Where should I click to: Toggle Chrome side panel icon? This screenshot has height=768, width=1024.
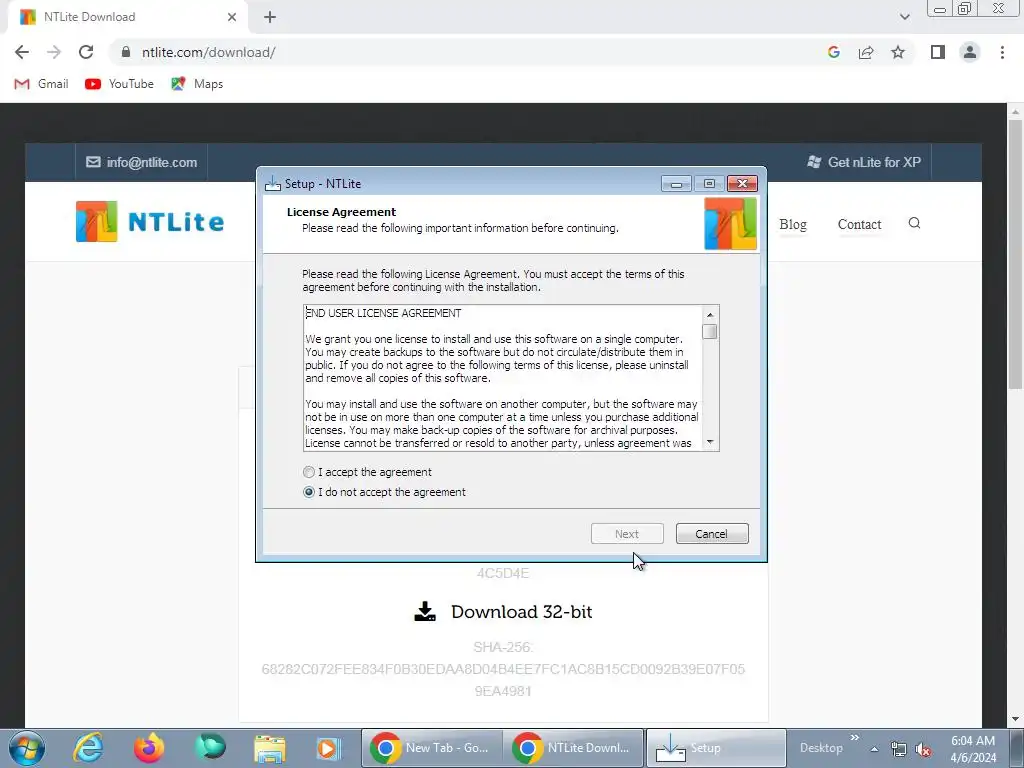pos(938,52)
